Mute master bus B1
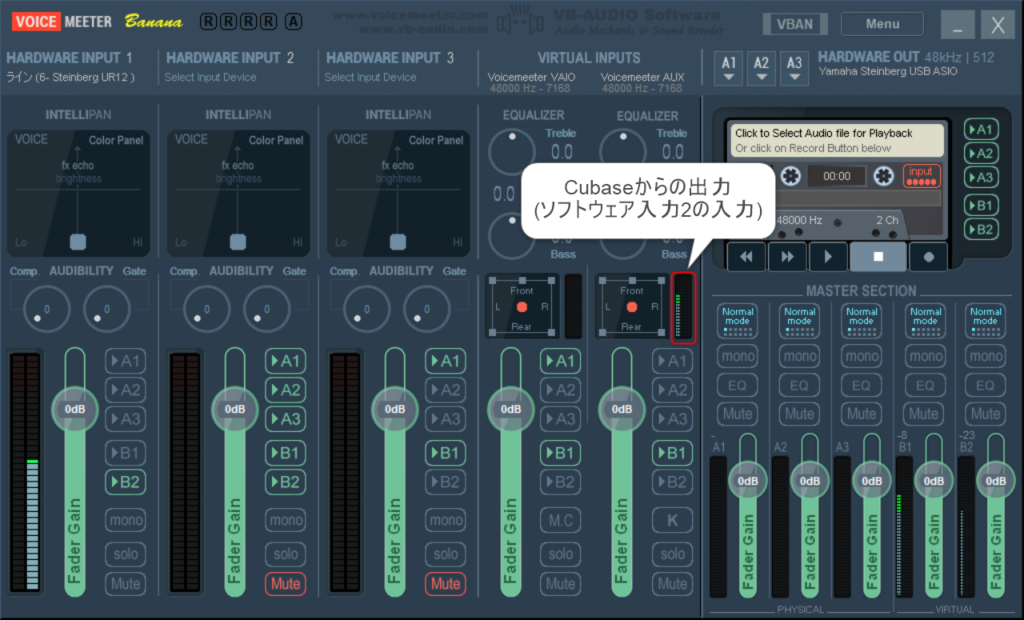Screen dimensions: 1024x620 tap(923, 414)
